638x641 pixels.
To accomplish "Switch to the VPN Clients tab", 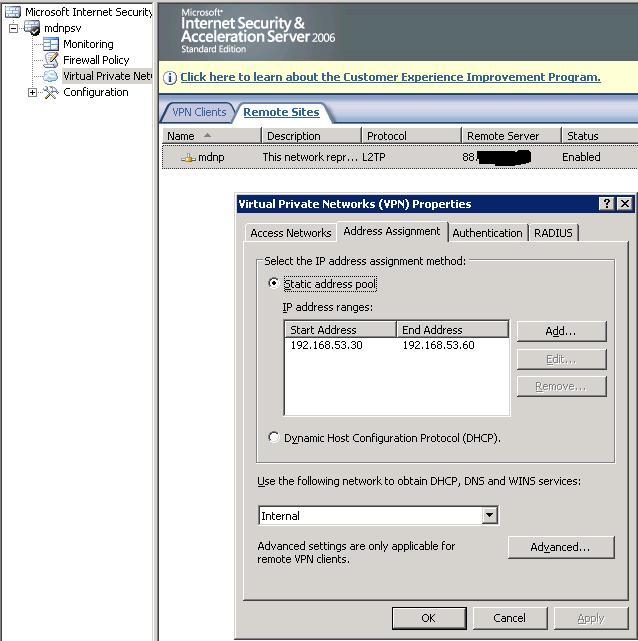I will (199, 112).
